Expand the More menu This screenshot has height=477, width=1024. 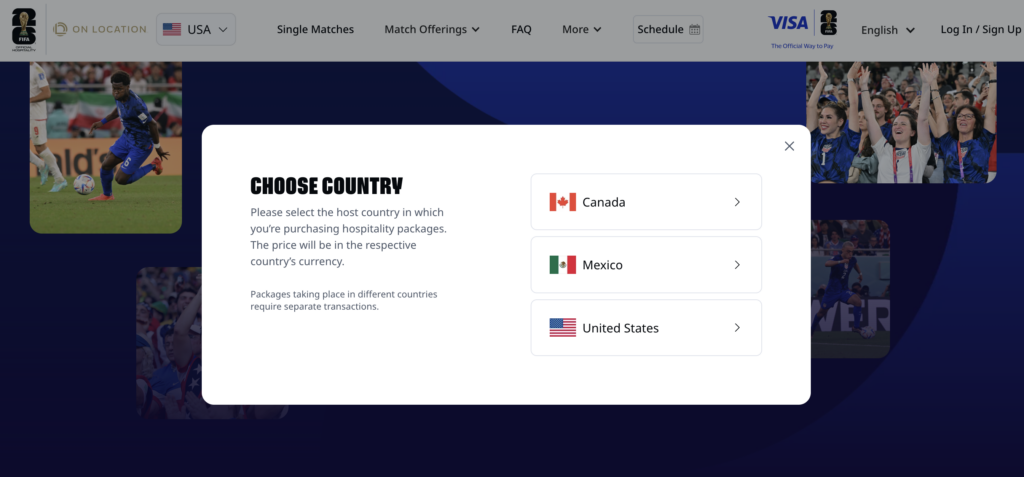(x=581, y=30)
